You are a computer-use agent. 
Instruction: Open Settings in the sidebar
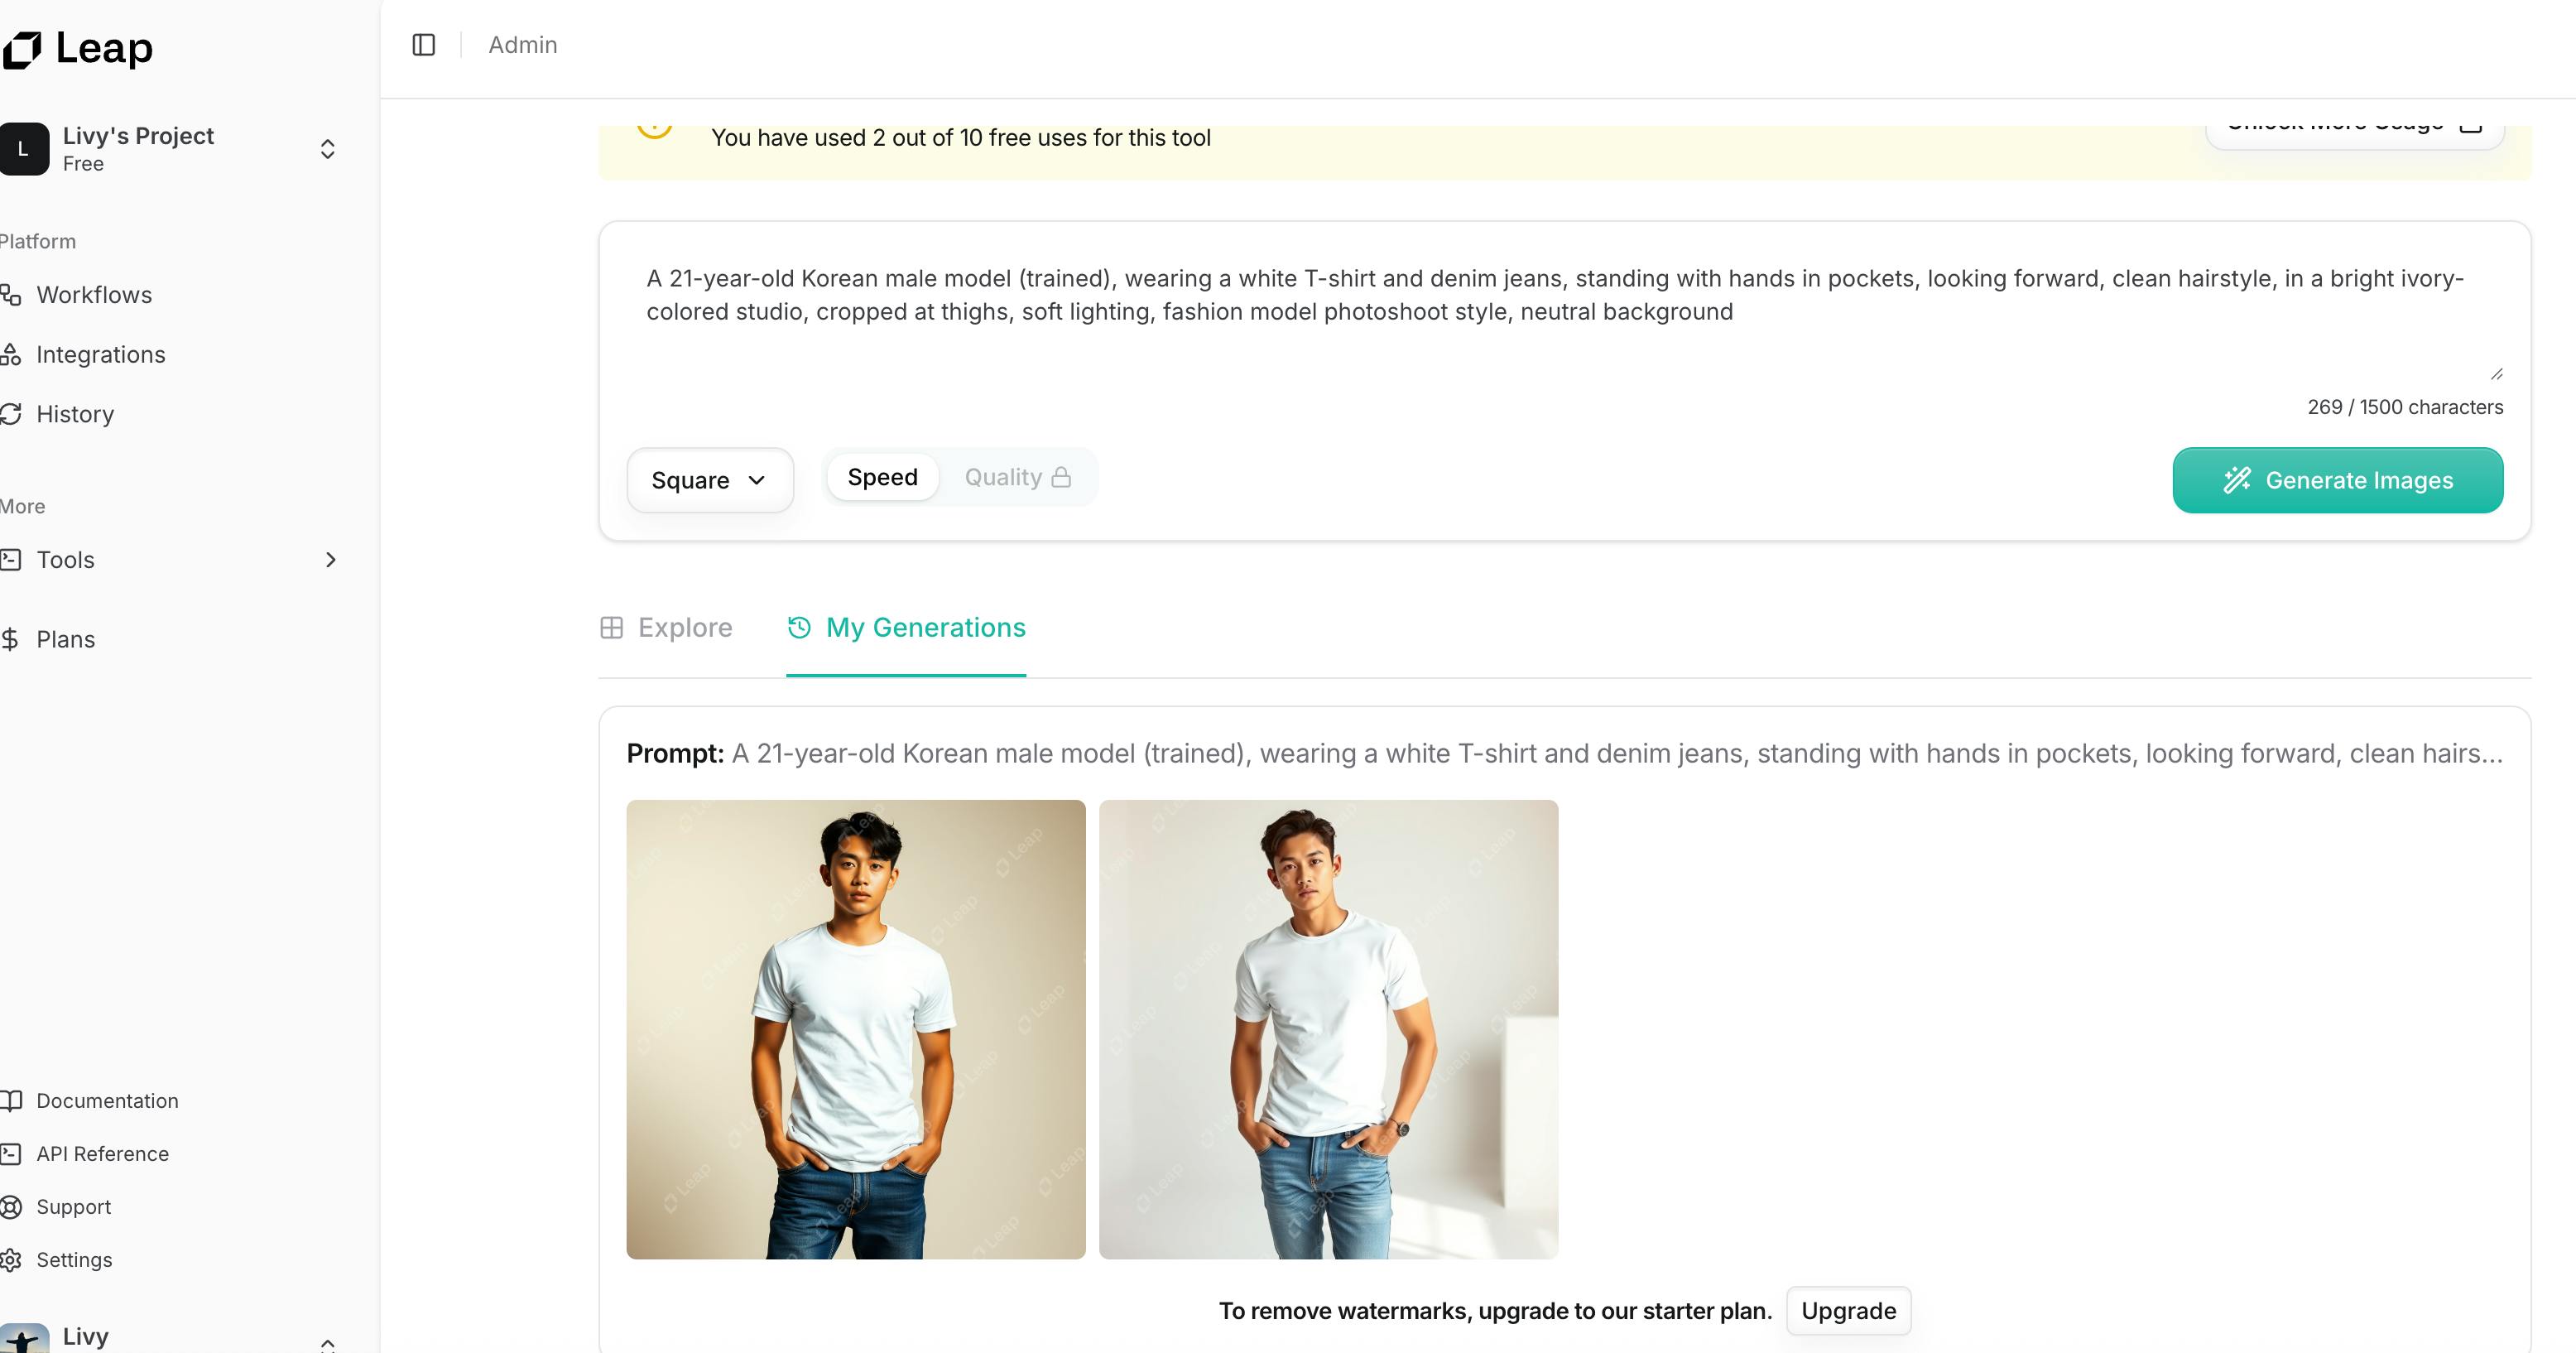point(74,1260)
